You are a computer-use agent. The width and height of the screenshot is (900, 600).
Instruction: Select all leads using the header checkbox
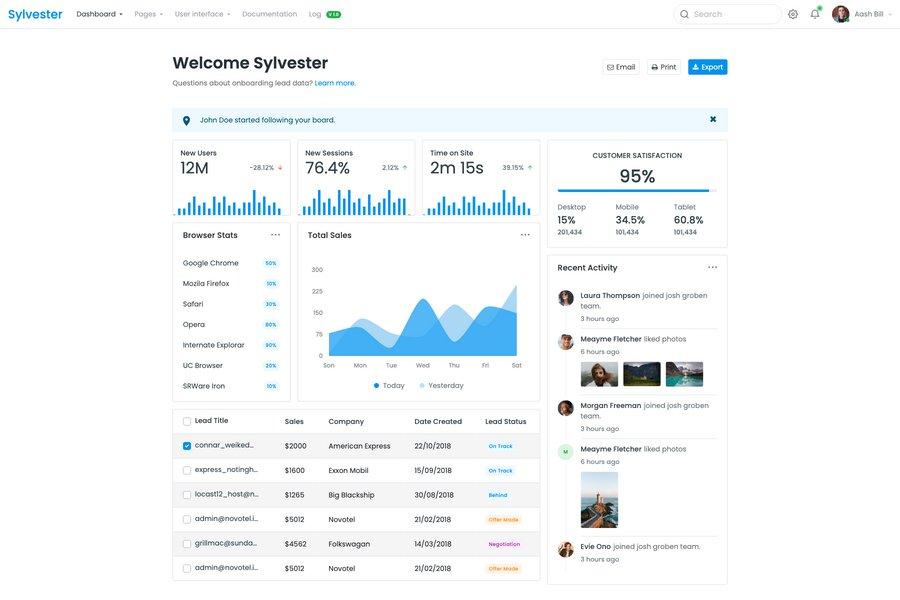[185, 419]
